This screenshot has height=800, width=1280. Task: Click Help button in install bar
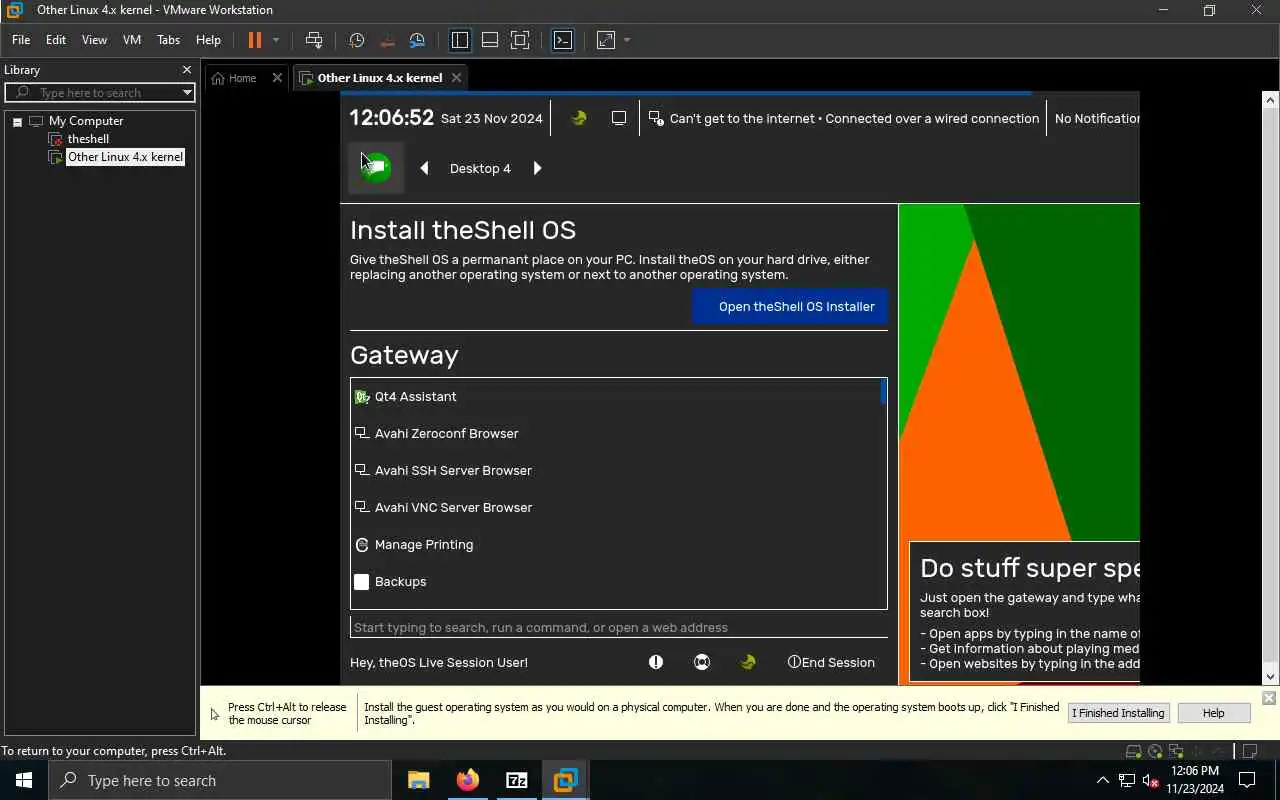(x=1213, y=713)
